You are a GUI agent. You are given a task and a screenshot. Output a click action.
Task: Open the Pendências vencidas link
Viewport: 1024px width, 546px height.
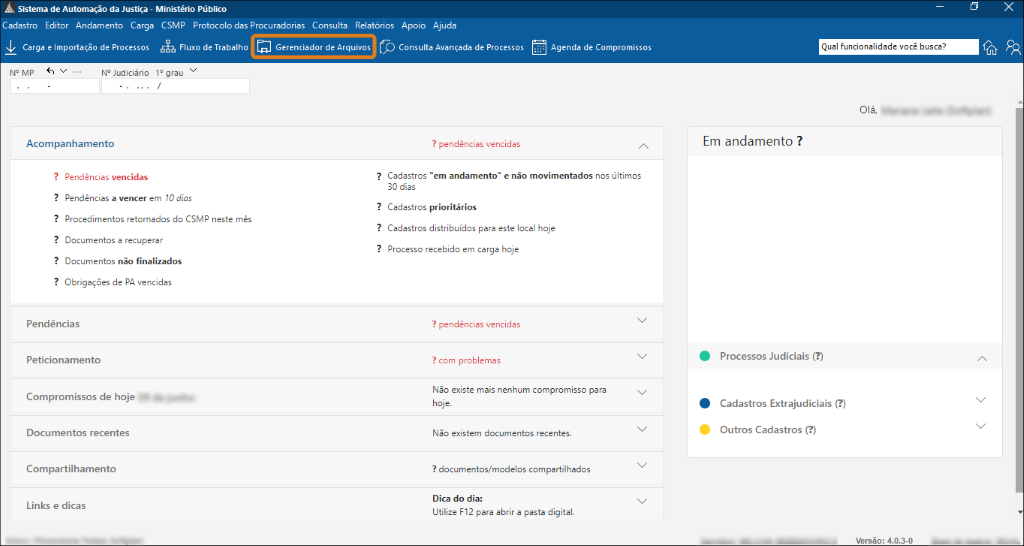point(105,177)
